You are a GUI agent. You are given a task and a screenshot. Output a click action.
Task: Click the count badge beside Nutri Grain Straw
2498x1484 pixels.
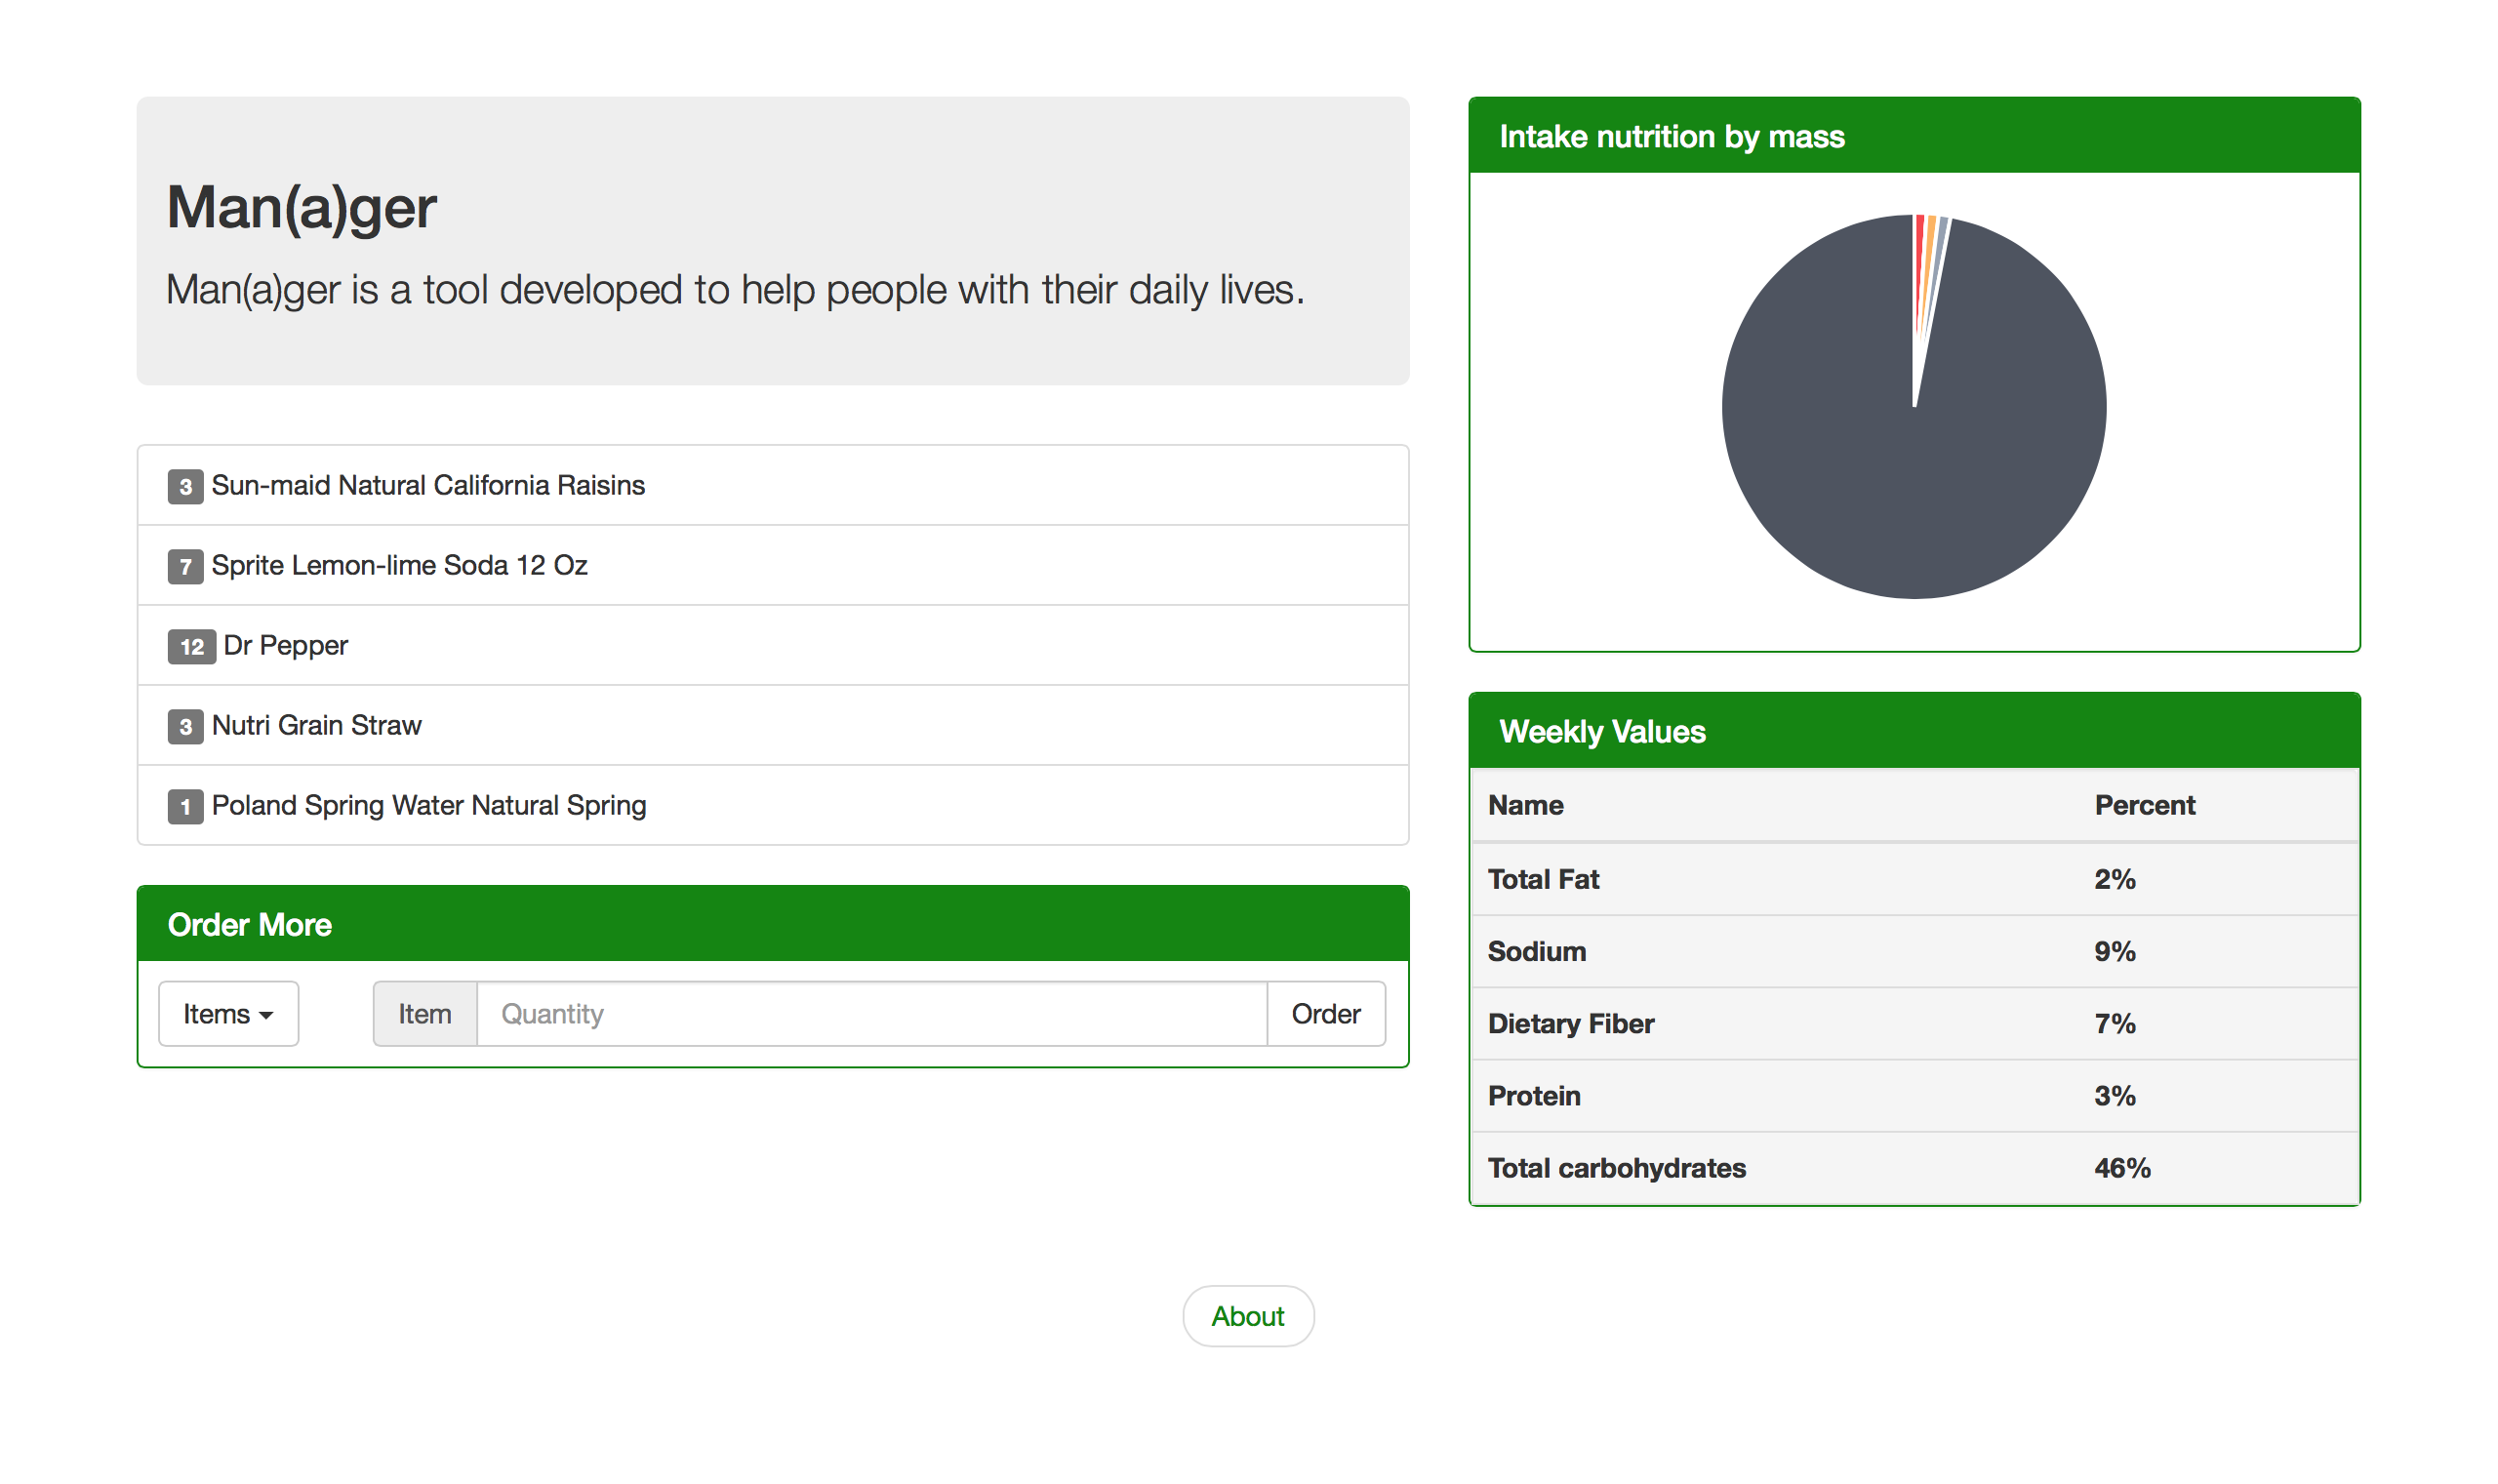(185, 726)
